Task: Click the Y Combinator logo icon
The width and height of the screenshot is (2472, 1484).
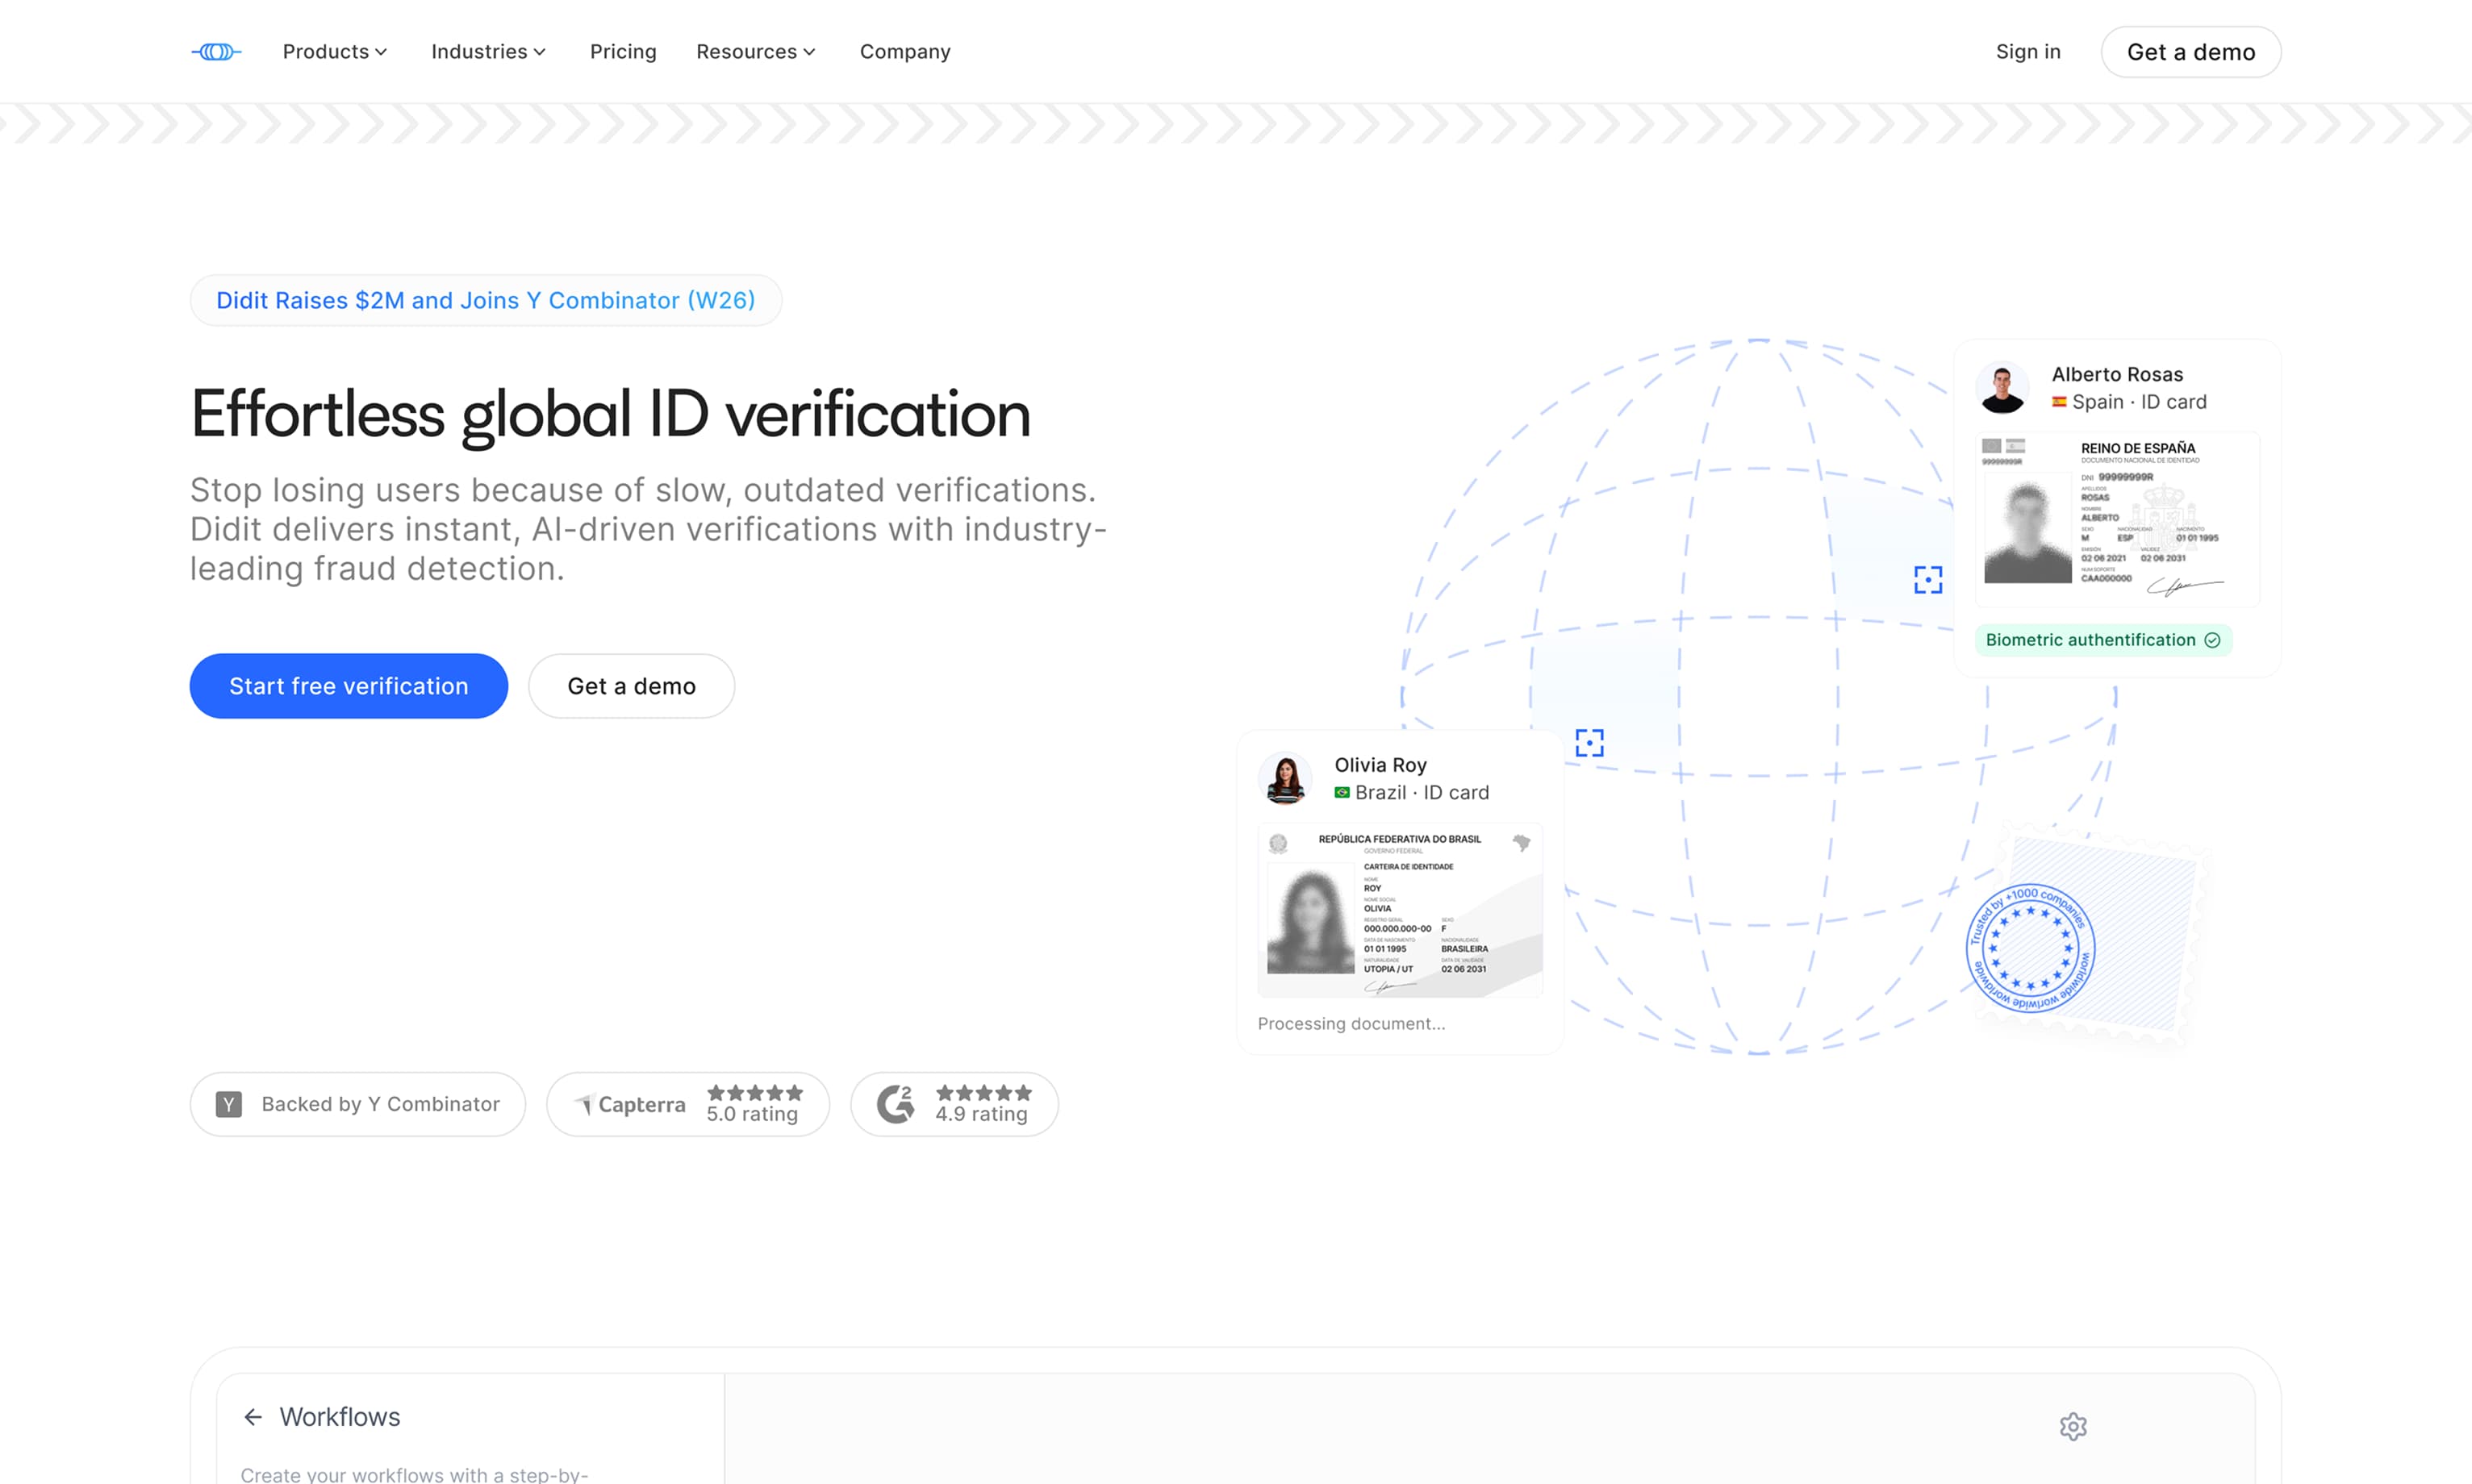Action: pos(229,1104)
